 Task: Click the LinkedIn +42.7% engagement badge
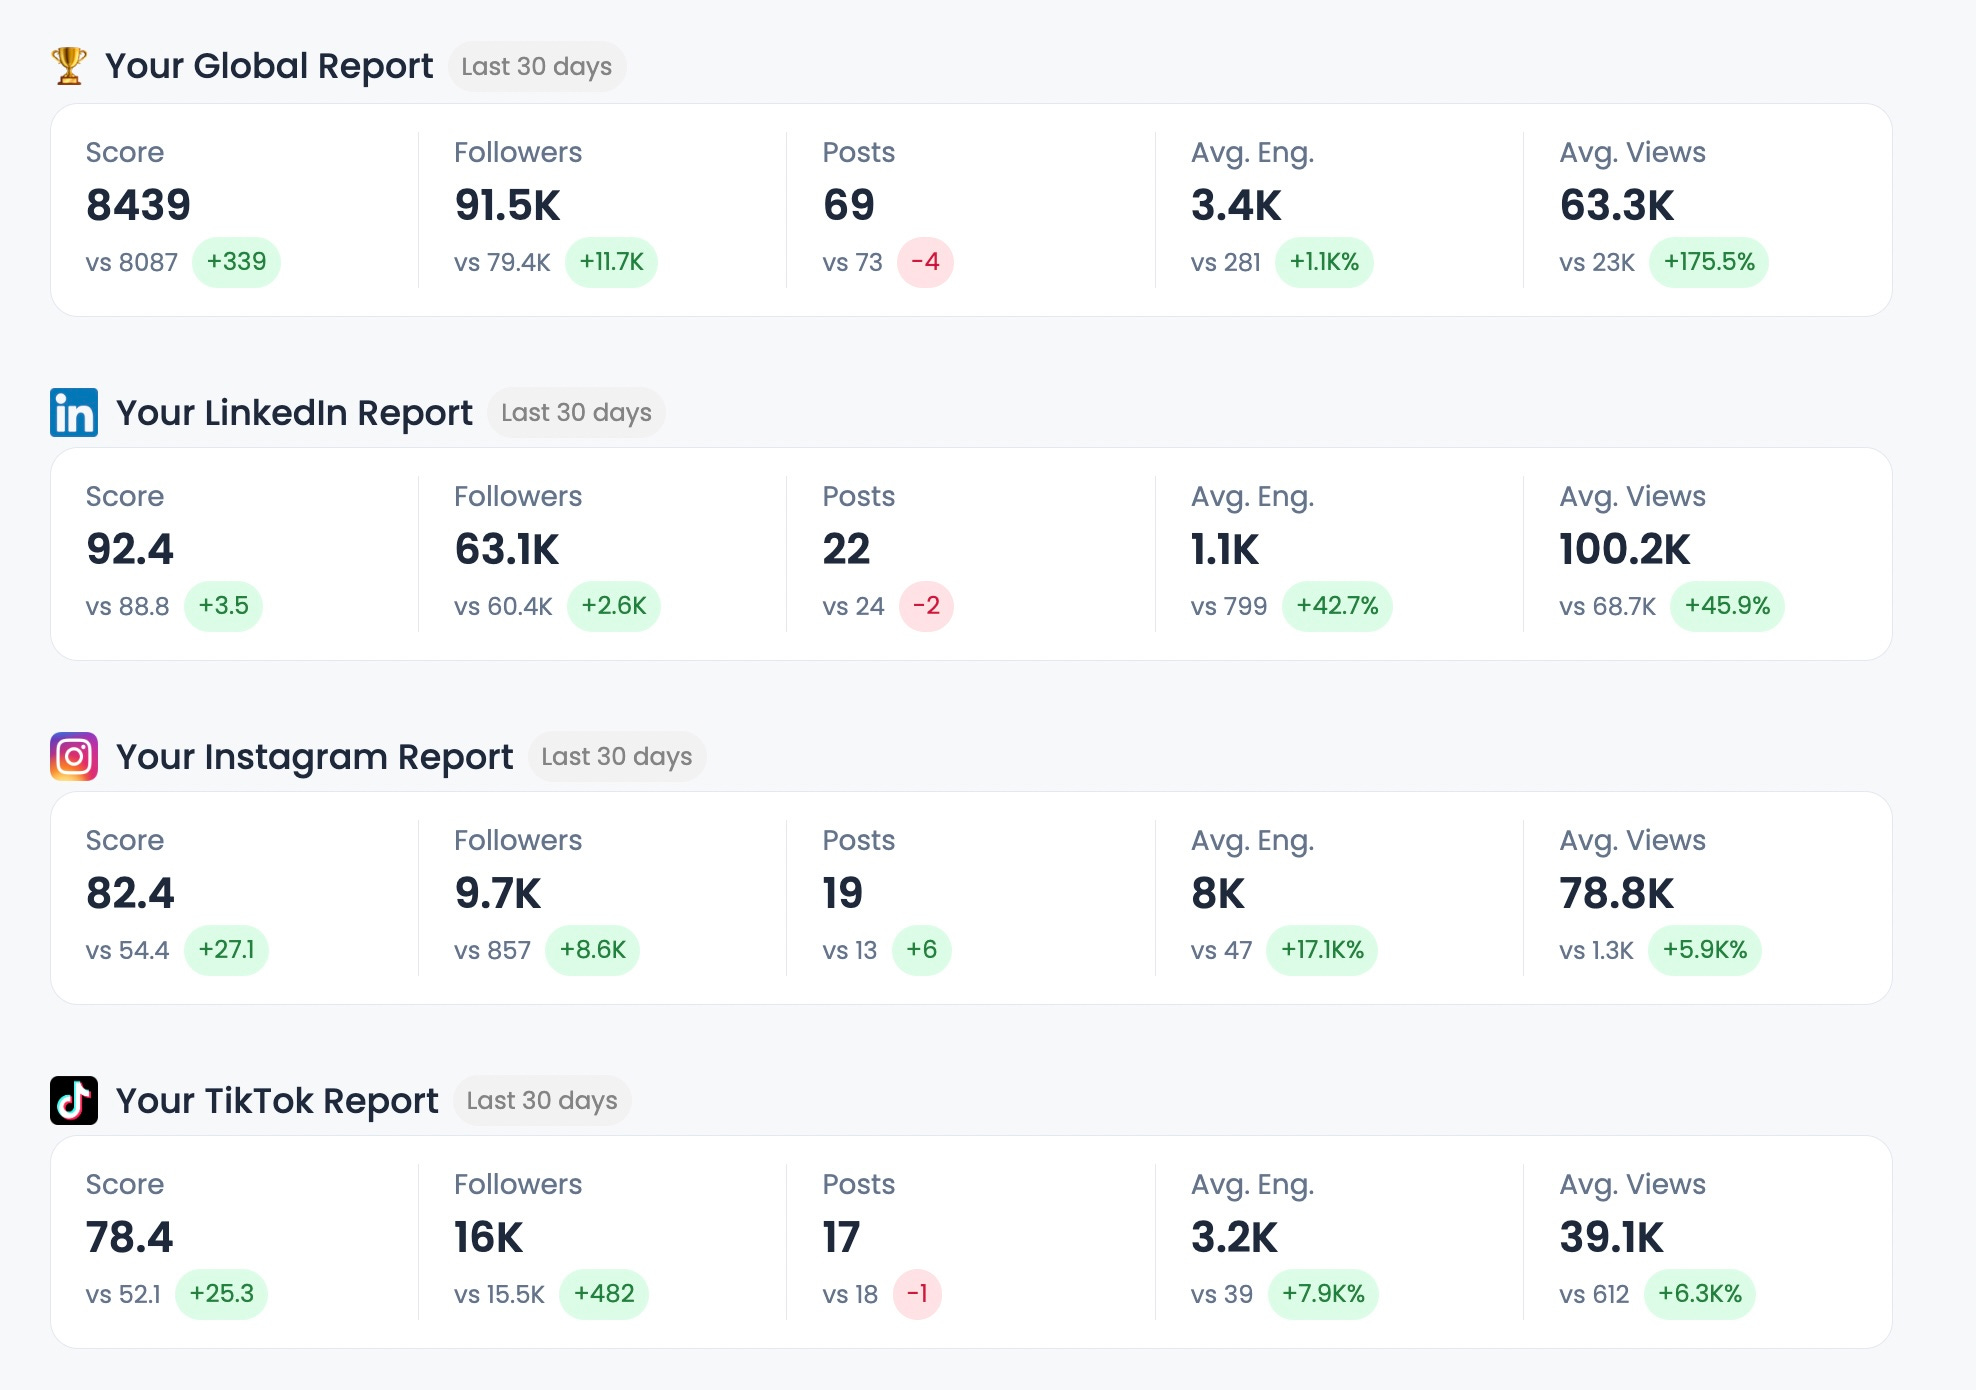[1336, 606]
